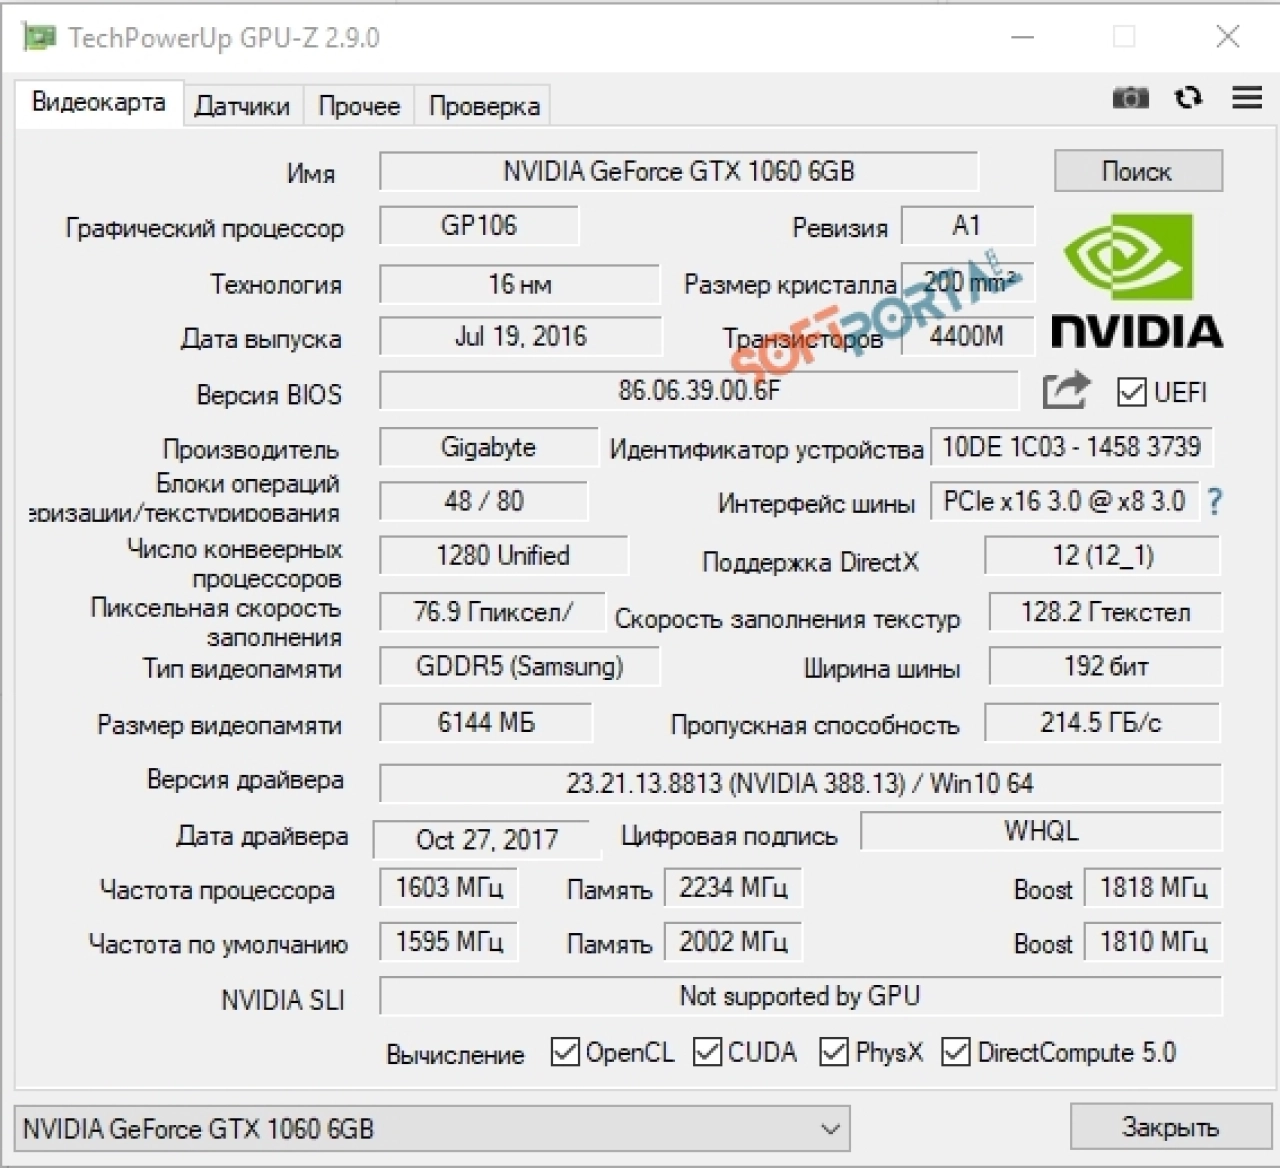Click the 6144 МБ memory size value

(486, 722)
